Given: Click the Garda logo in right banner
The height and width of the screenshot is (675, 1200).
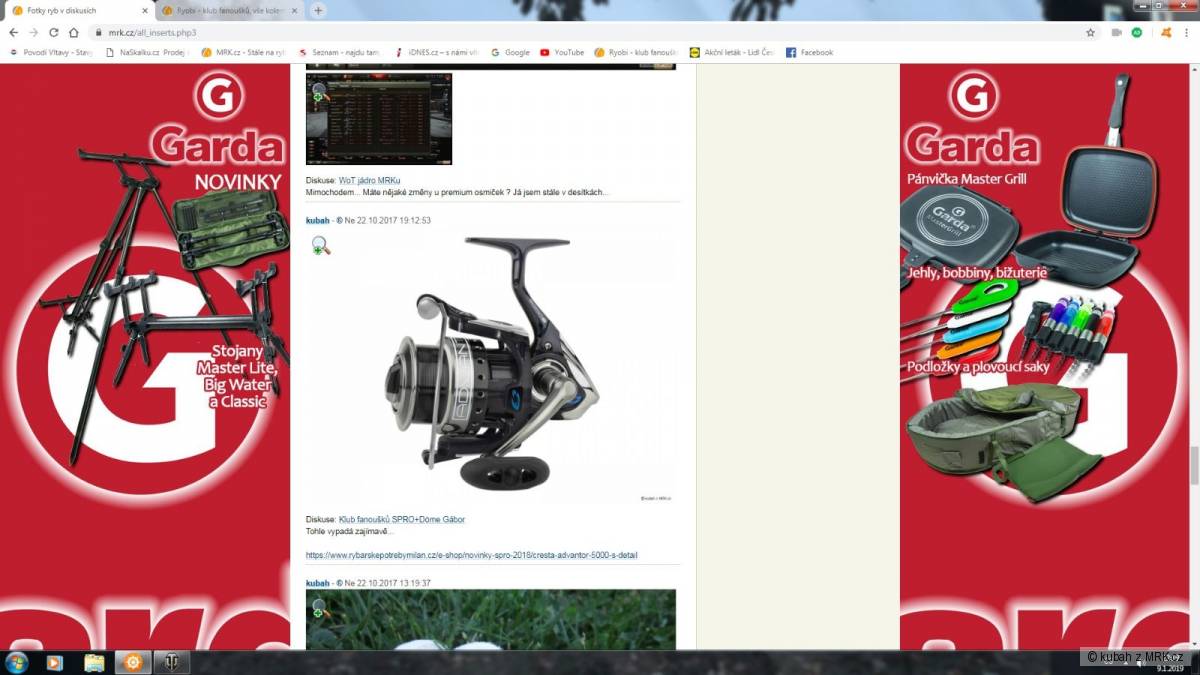Looking at the screenshot, I should pyautogui.click(x=971, y=118).
